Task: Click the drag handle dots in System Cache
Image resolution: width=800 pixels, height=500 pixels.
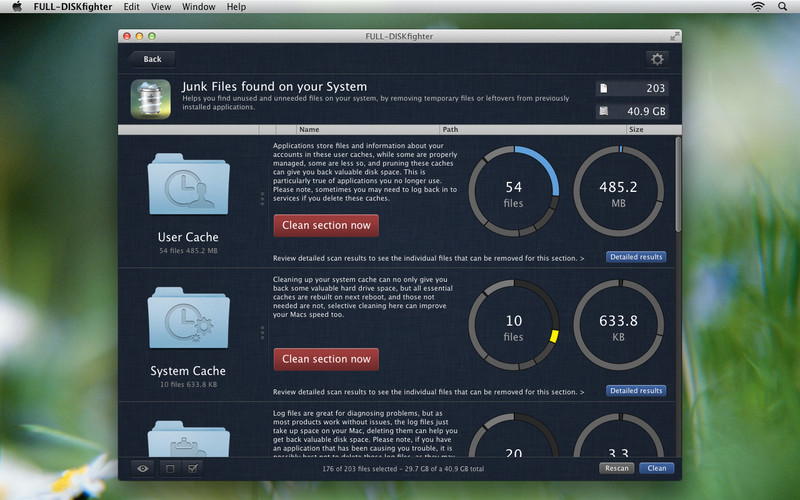Action: pos(262,333)
